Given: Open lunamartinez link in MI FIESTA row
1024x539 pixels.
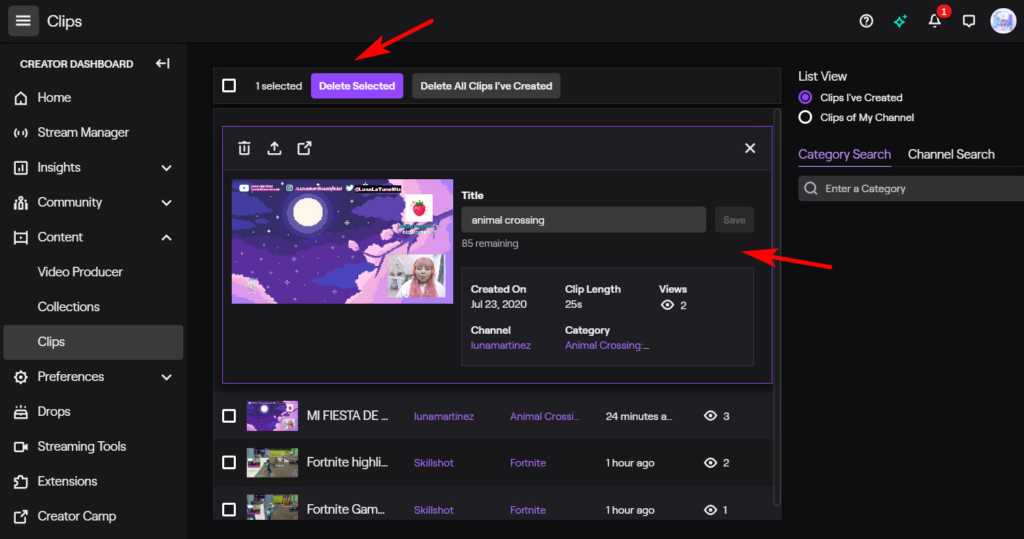Looking at the screenshot, I should (x=443, y=416).
